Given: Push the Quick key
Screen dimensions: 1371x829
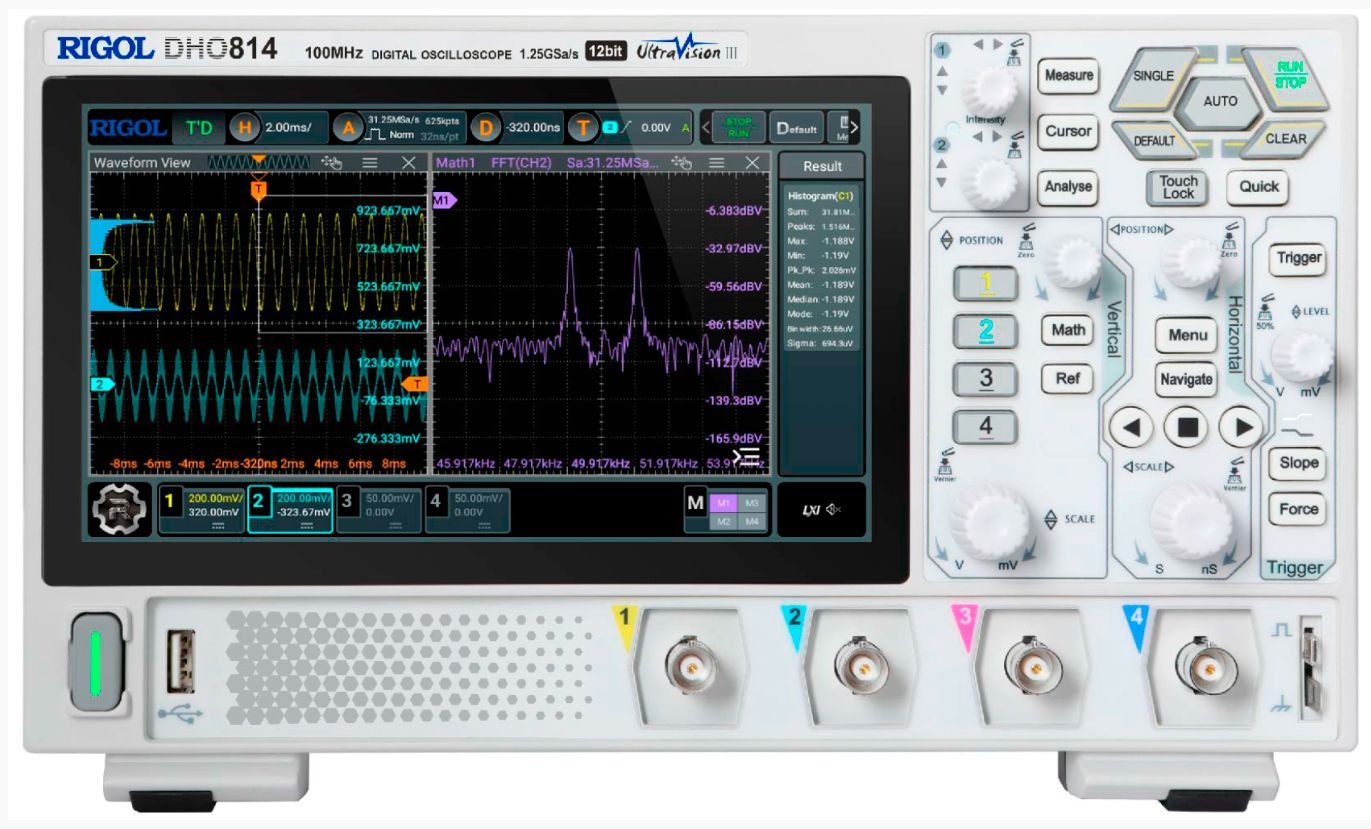Looking at the screenshot, I should coord(1258,186).
